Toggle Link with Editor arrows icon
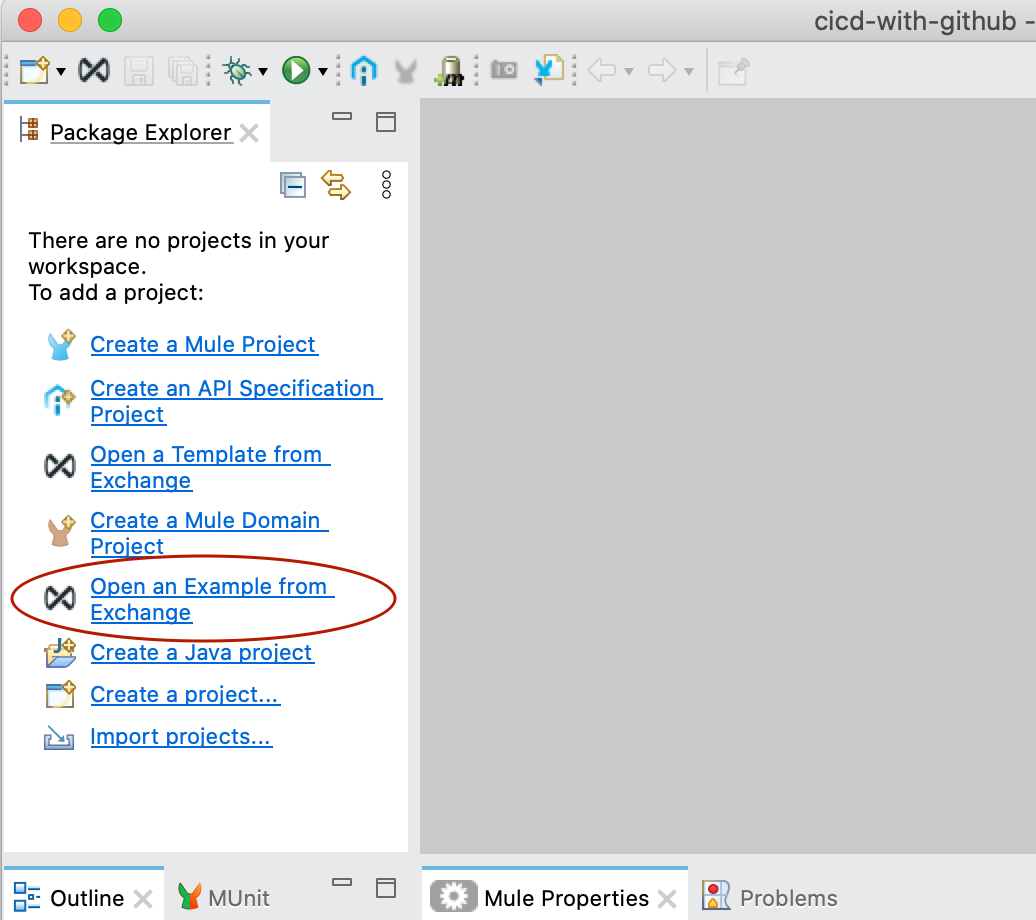1036x920 pixels. click(x=336, y=185)
